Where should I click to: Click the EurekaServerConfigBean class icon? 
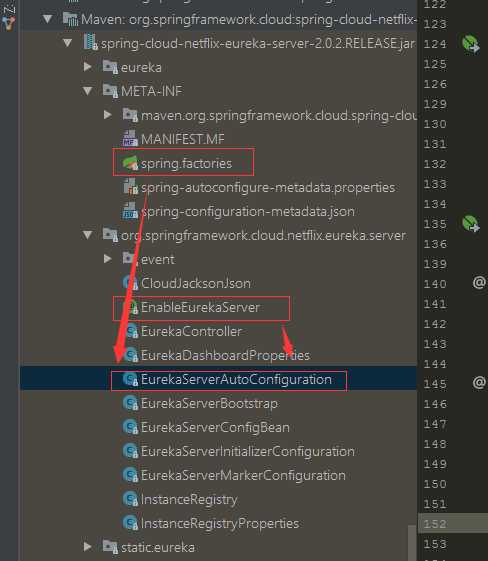[130, 427]
